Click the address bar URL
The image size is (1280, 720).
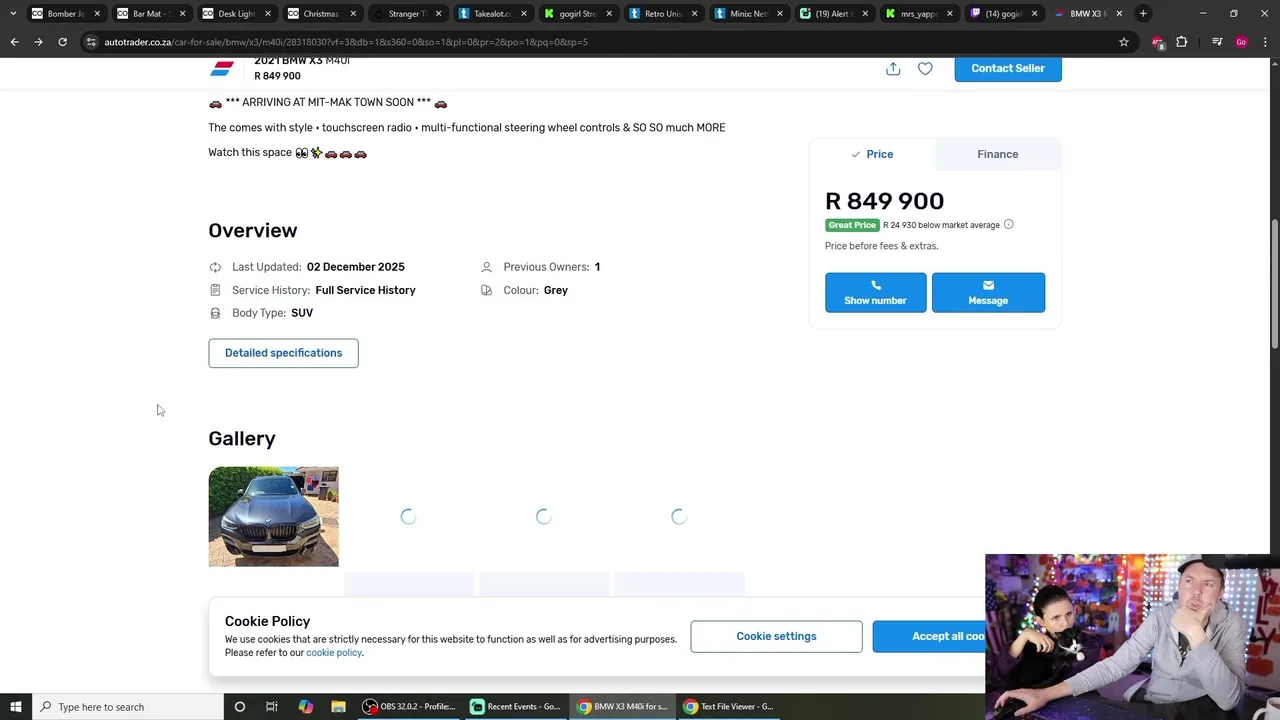(346, 42)
